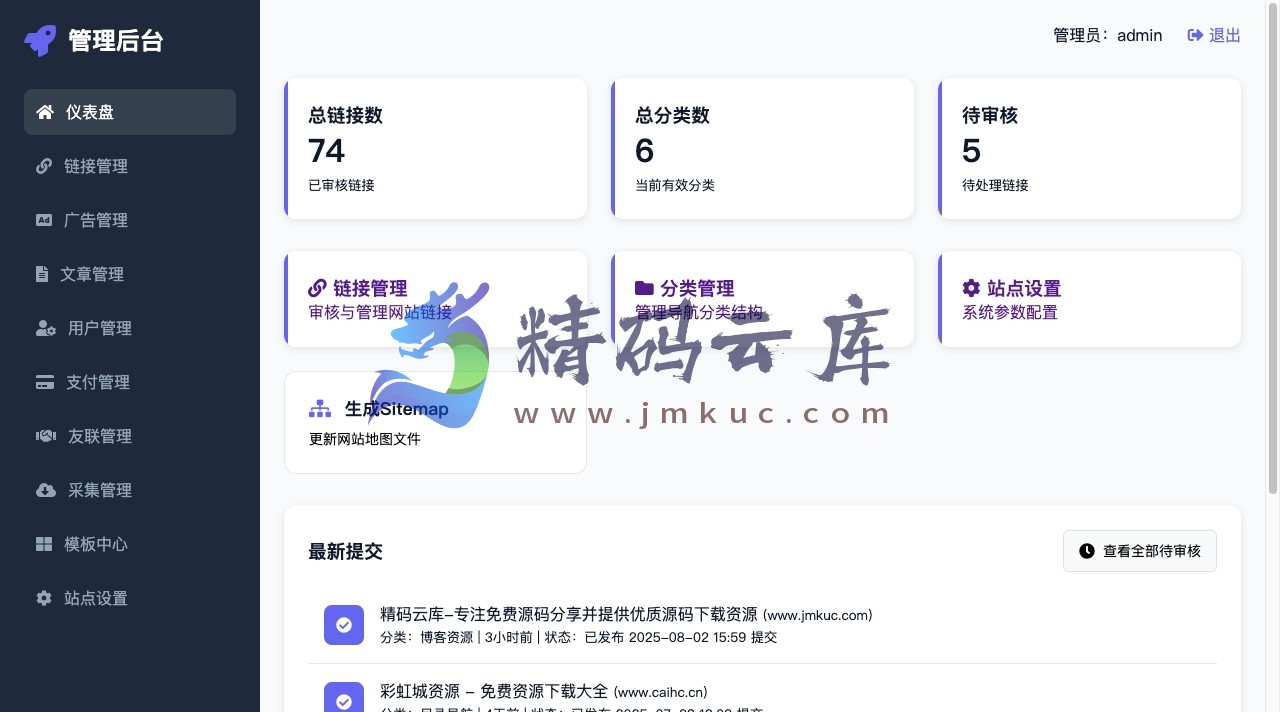
Task: Click the sitemap icon on 生成Sitemap card
Action: (x=320, y=408)
